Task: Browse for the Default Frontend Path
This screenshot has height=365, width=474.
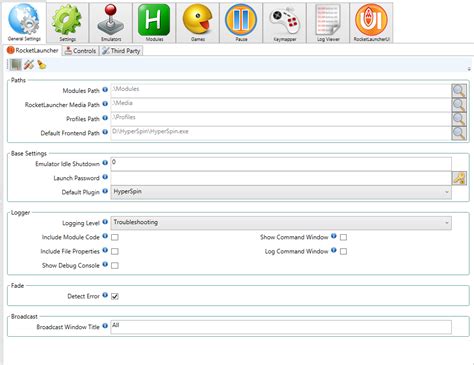Action: tap(459, 133)
